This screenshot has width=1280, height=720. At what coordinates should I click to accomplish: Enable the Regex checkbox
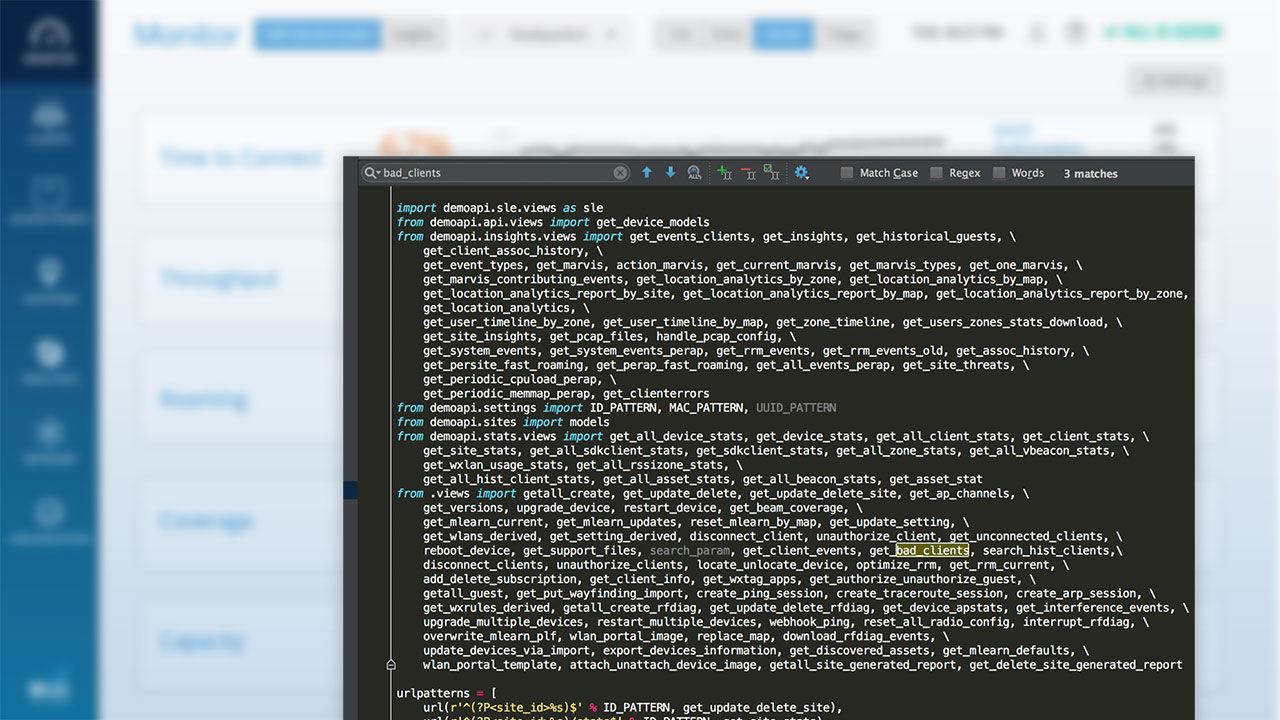tap(936, 172)
